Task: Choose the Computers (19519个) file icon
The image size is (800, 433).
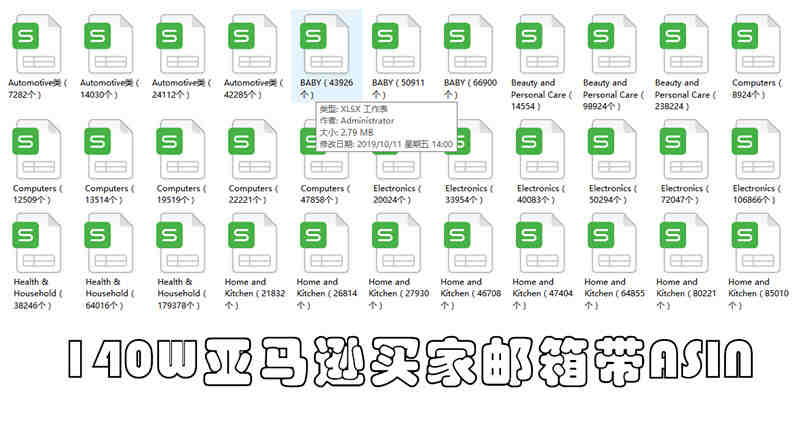Action: (181, 149)
